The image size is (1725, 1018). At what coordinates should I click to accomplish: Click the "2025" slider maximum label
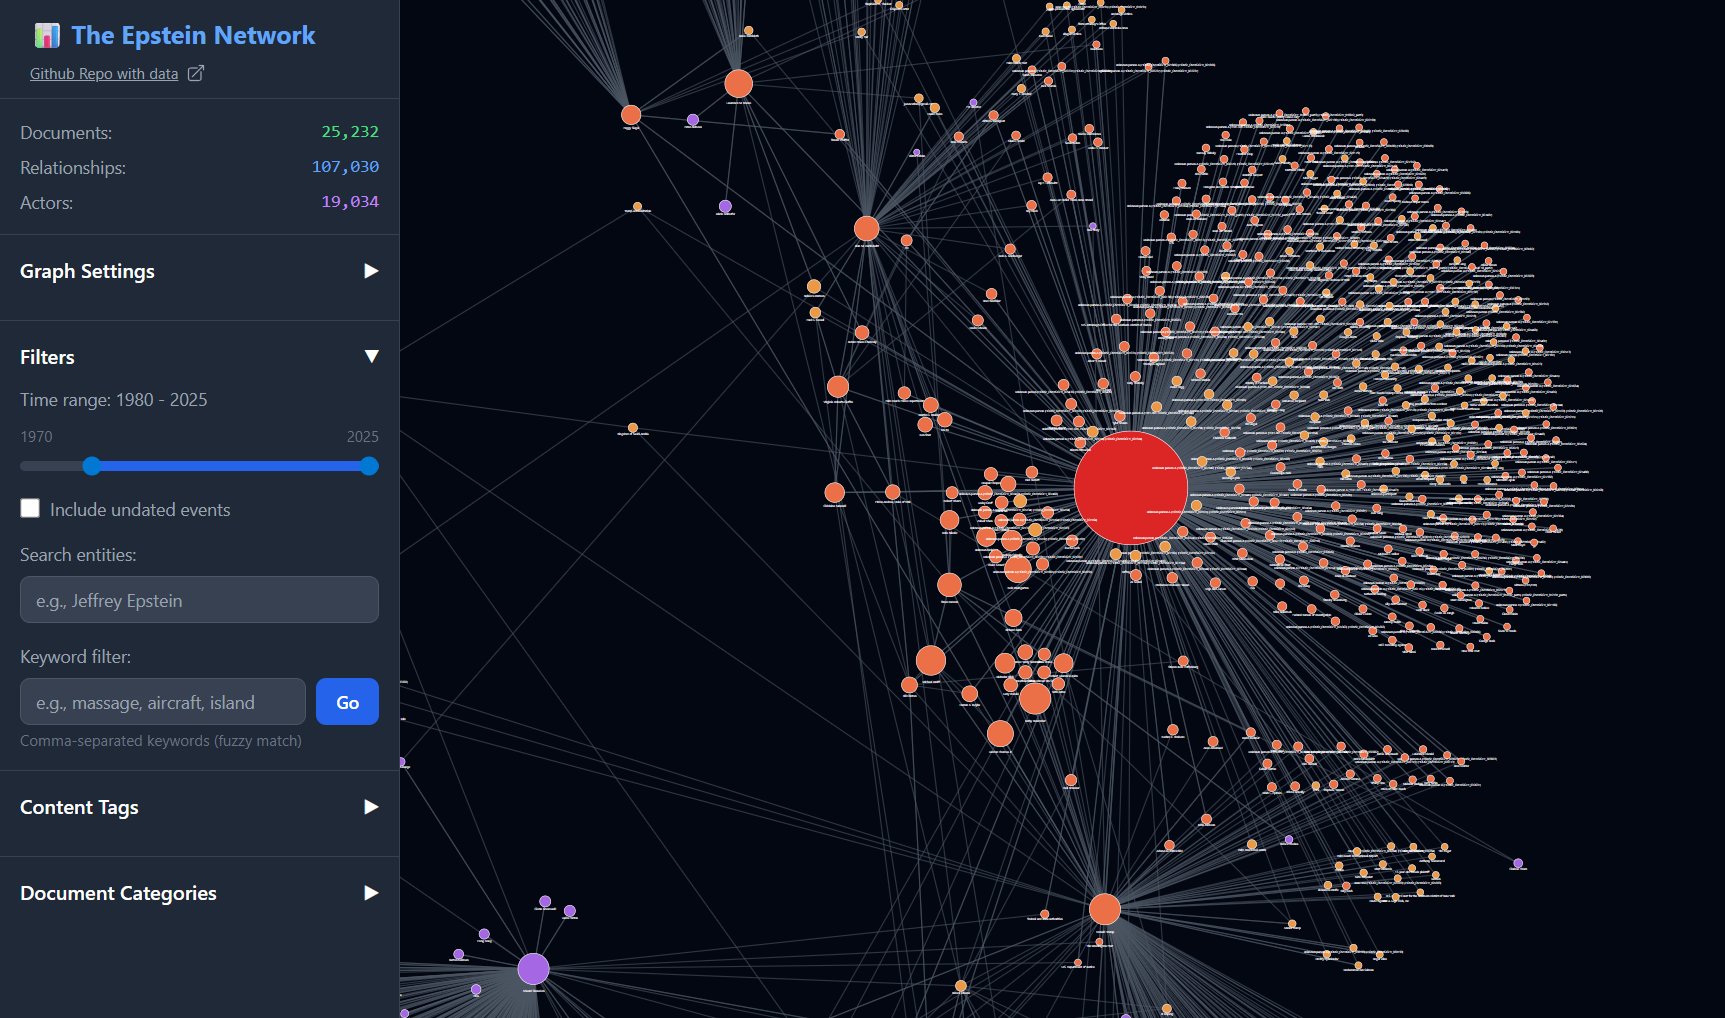tap(362, 437)
